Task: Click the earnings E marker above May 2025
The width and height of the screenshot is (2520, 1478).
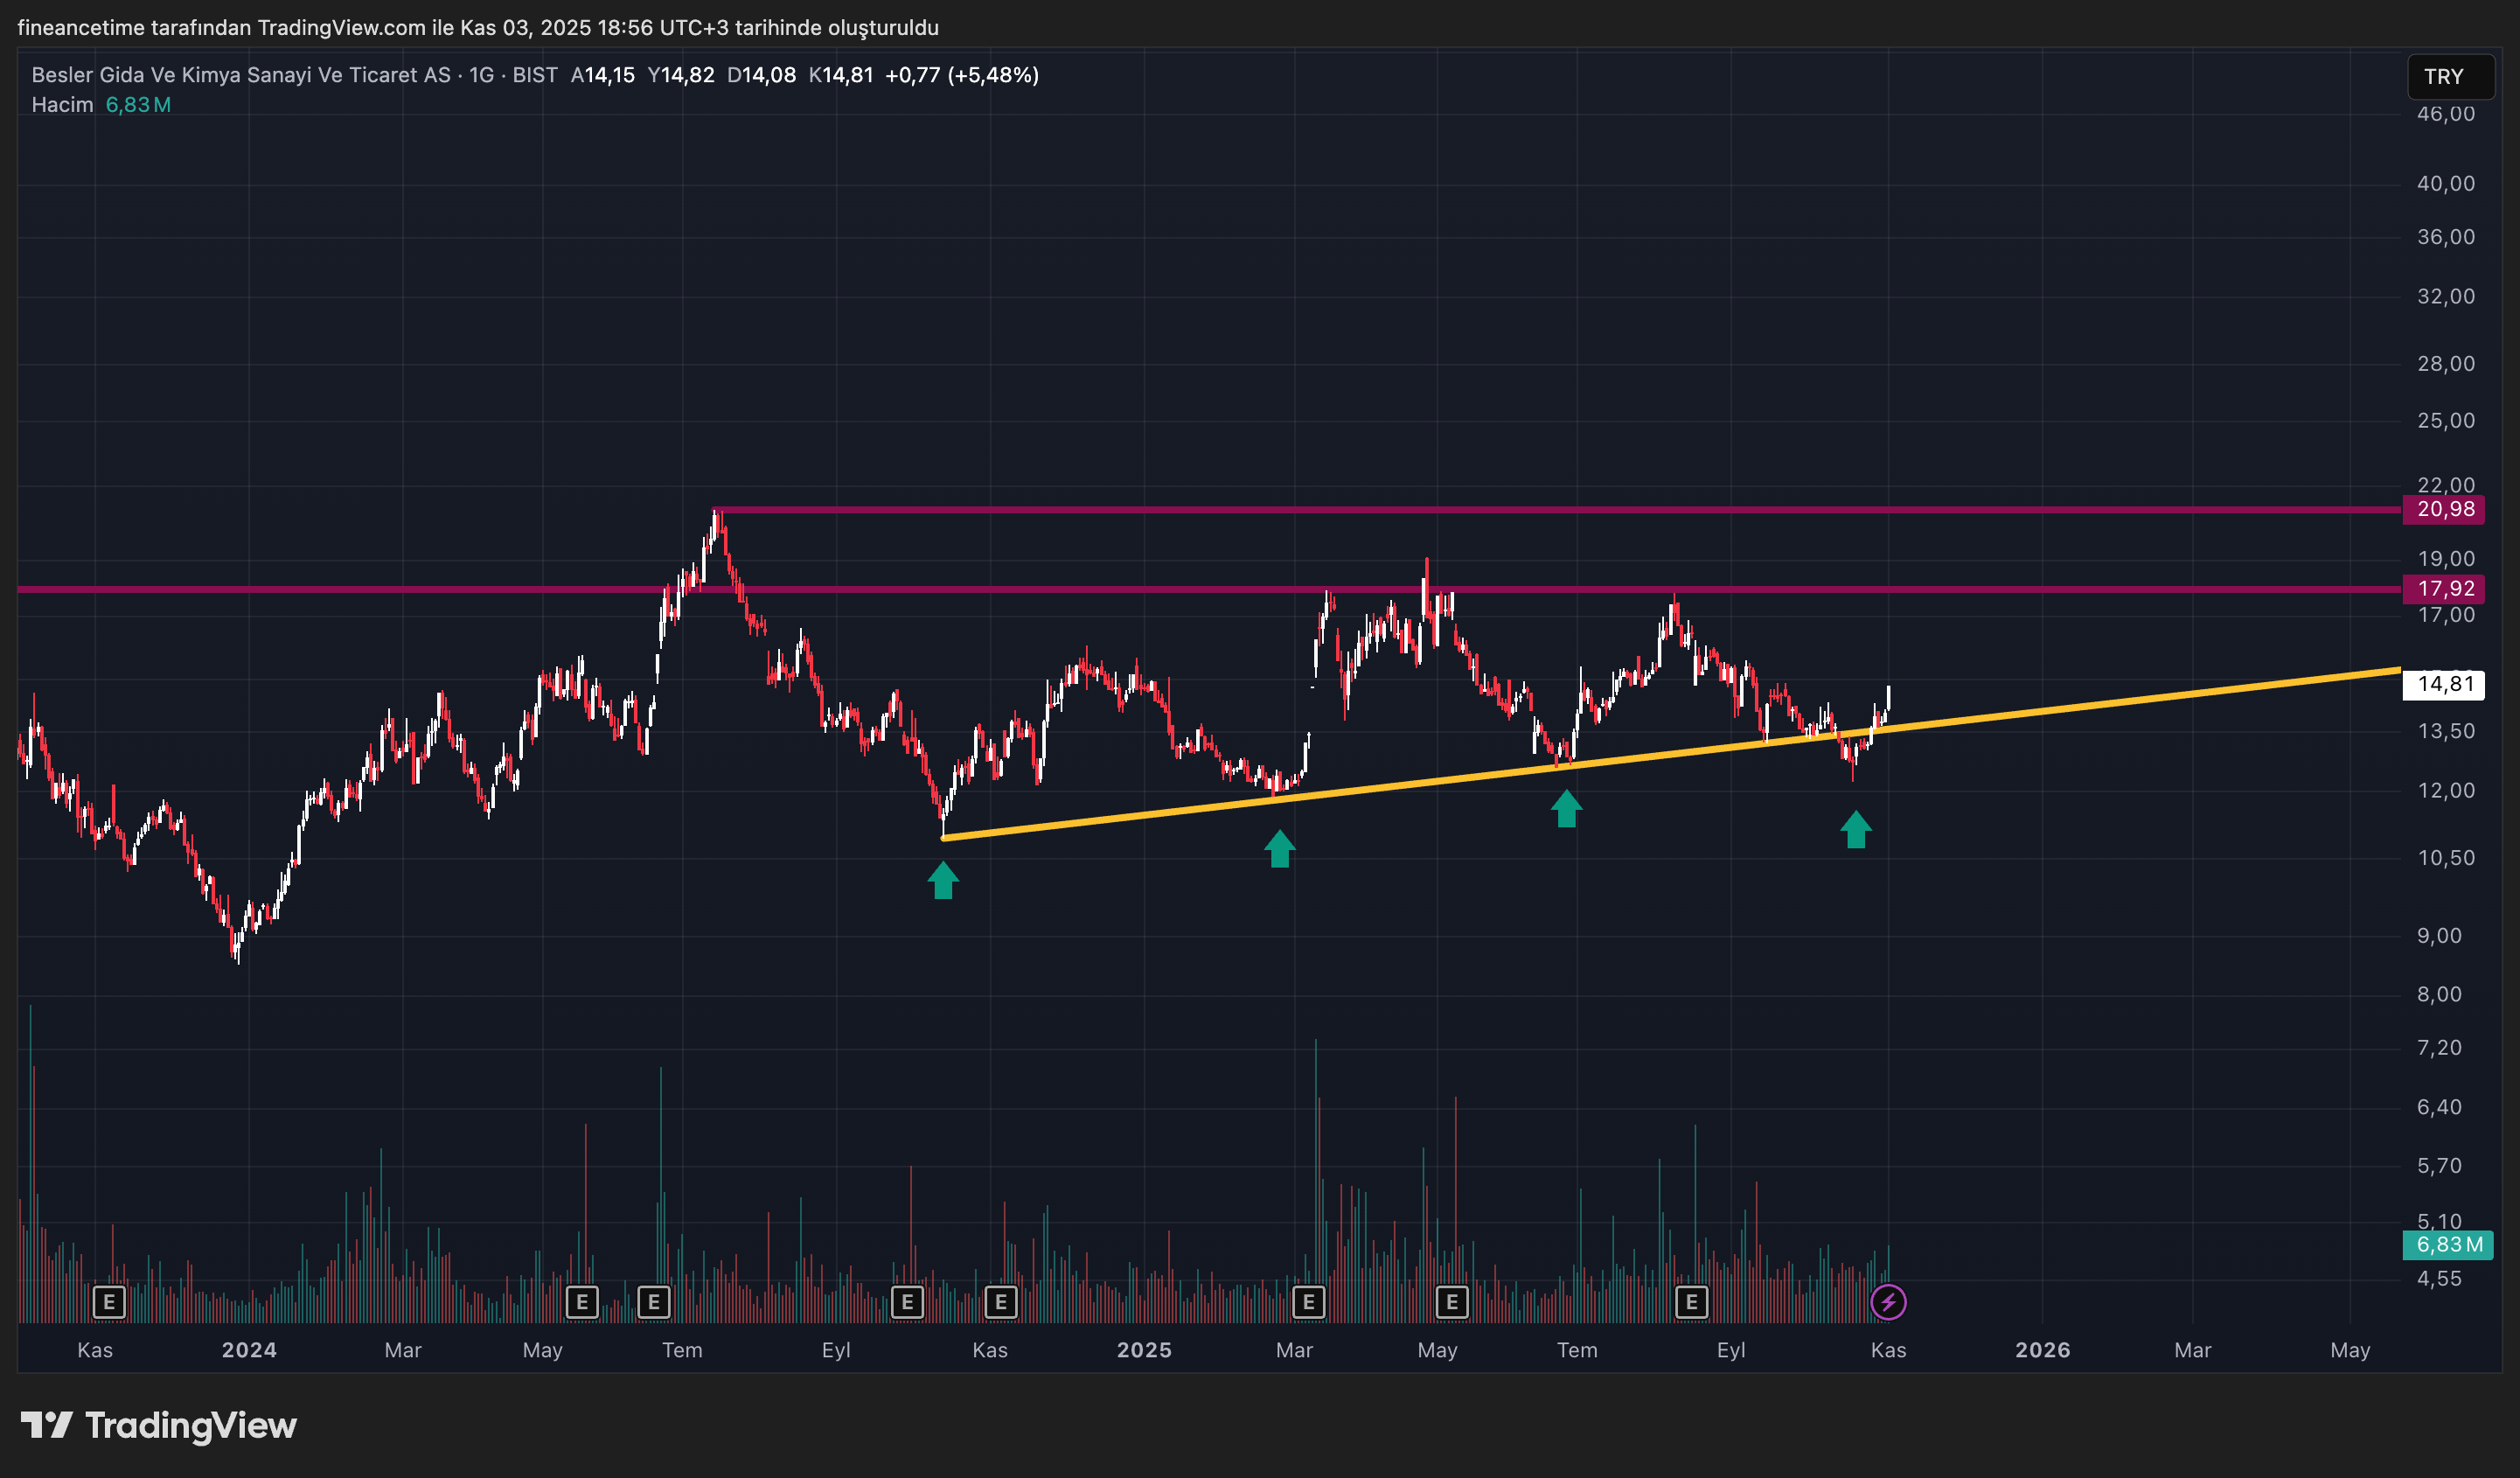Action: (x=1451, y=1302)
